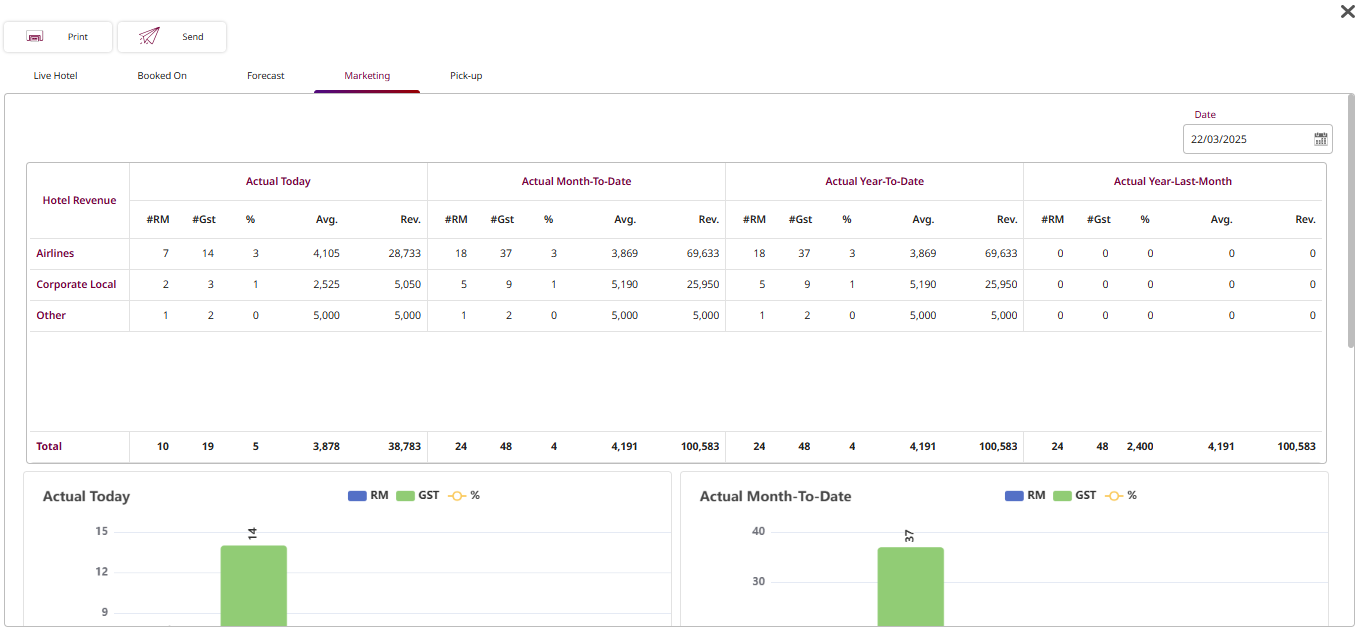
Task: Open the calendar picker icon
Action: click(1320, 139)
